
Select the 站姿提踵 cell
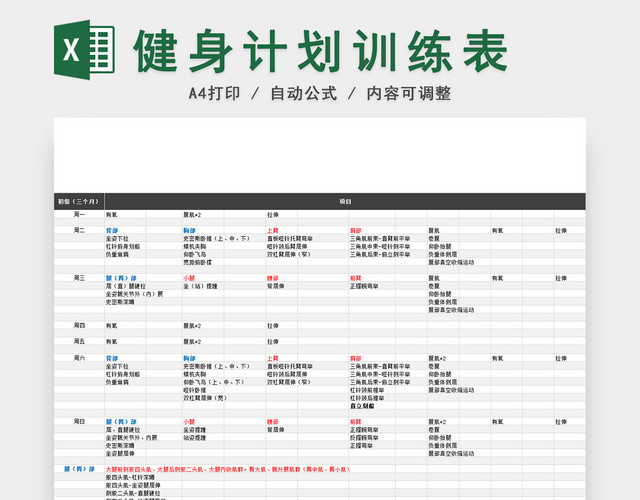(195, 438)
